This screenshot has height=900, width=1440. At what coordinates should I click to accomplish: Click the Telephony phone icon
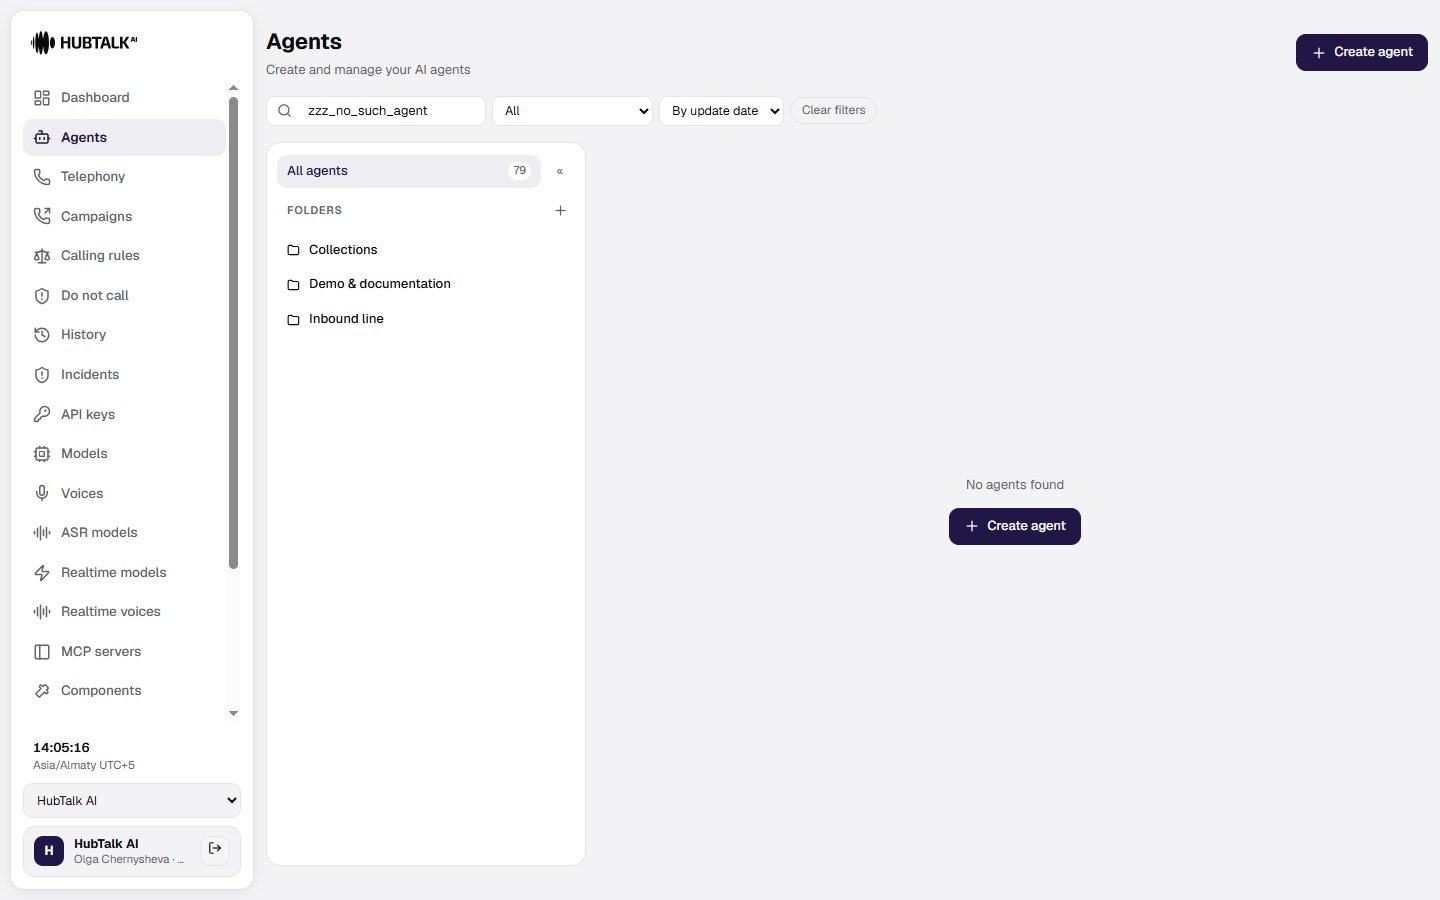[42, 177]
